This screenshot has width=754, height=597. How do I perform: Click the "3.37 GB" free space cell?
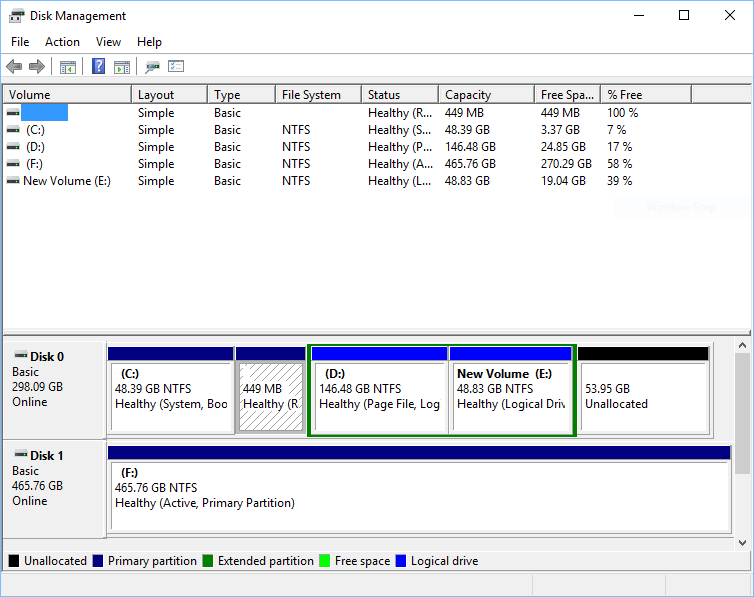coord(560,130)
